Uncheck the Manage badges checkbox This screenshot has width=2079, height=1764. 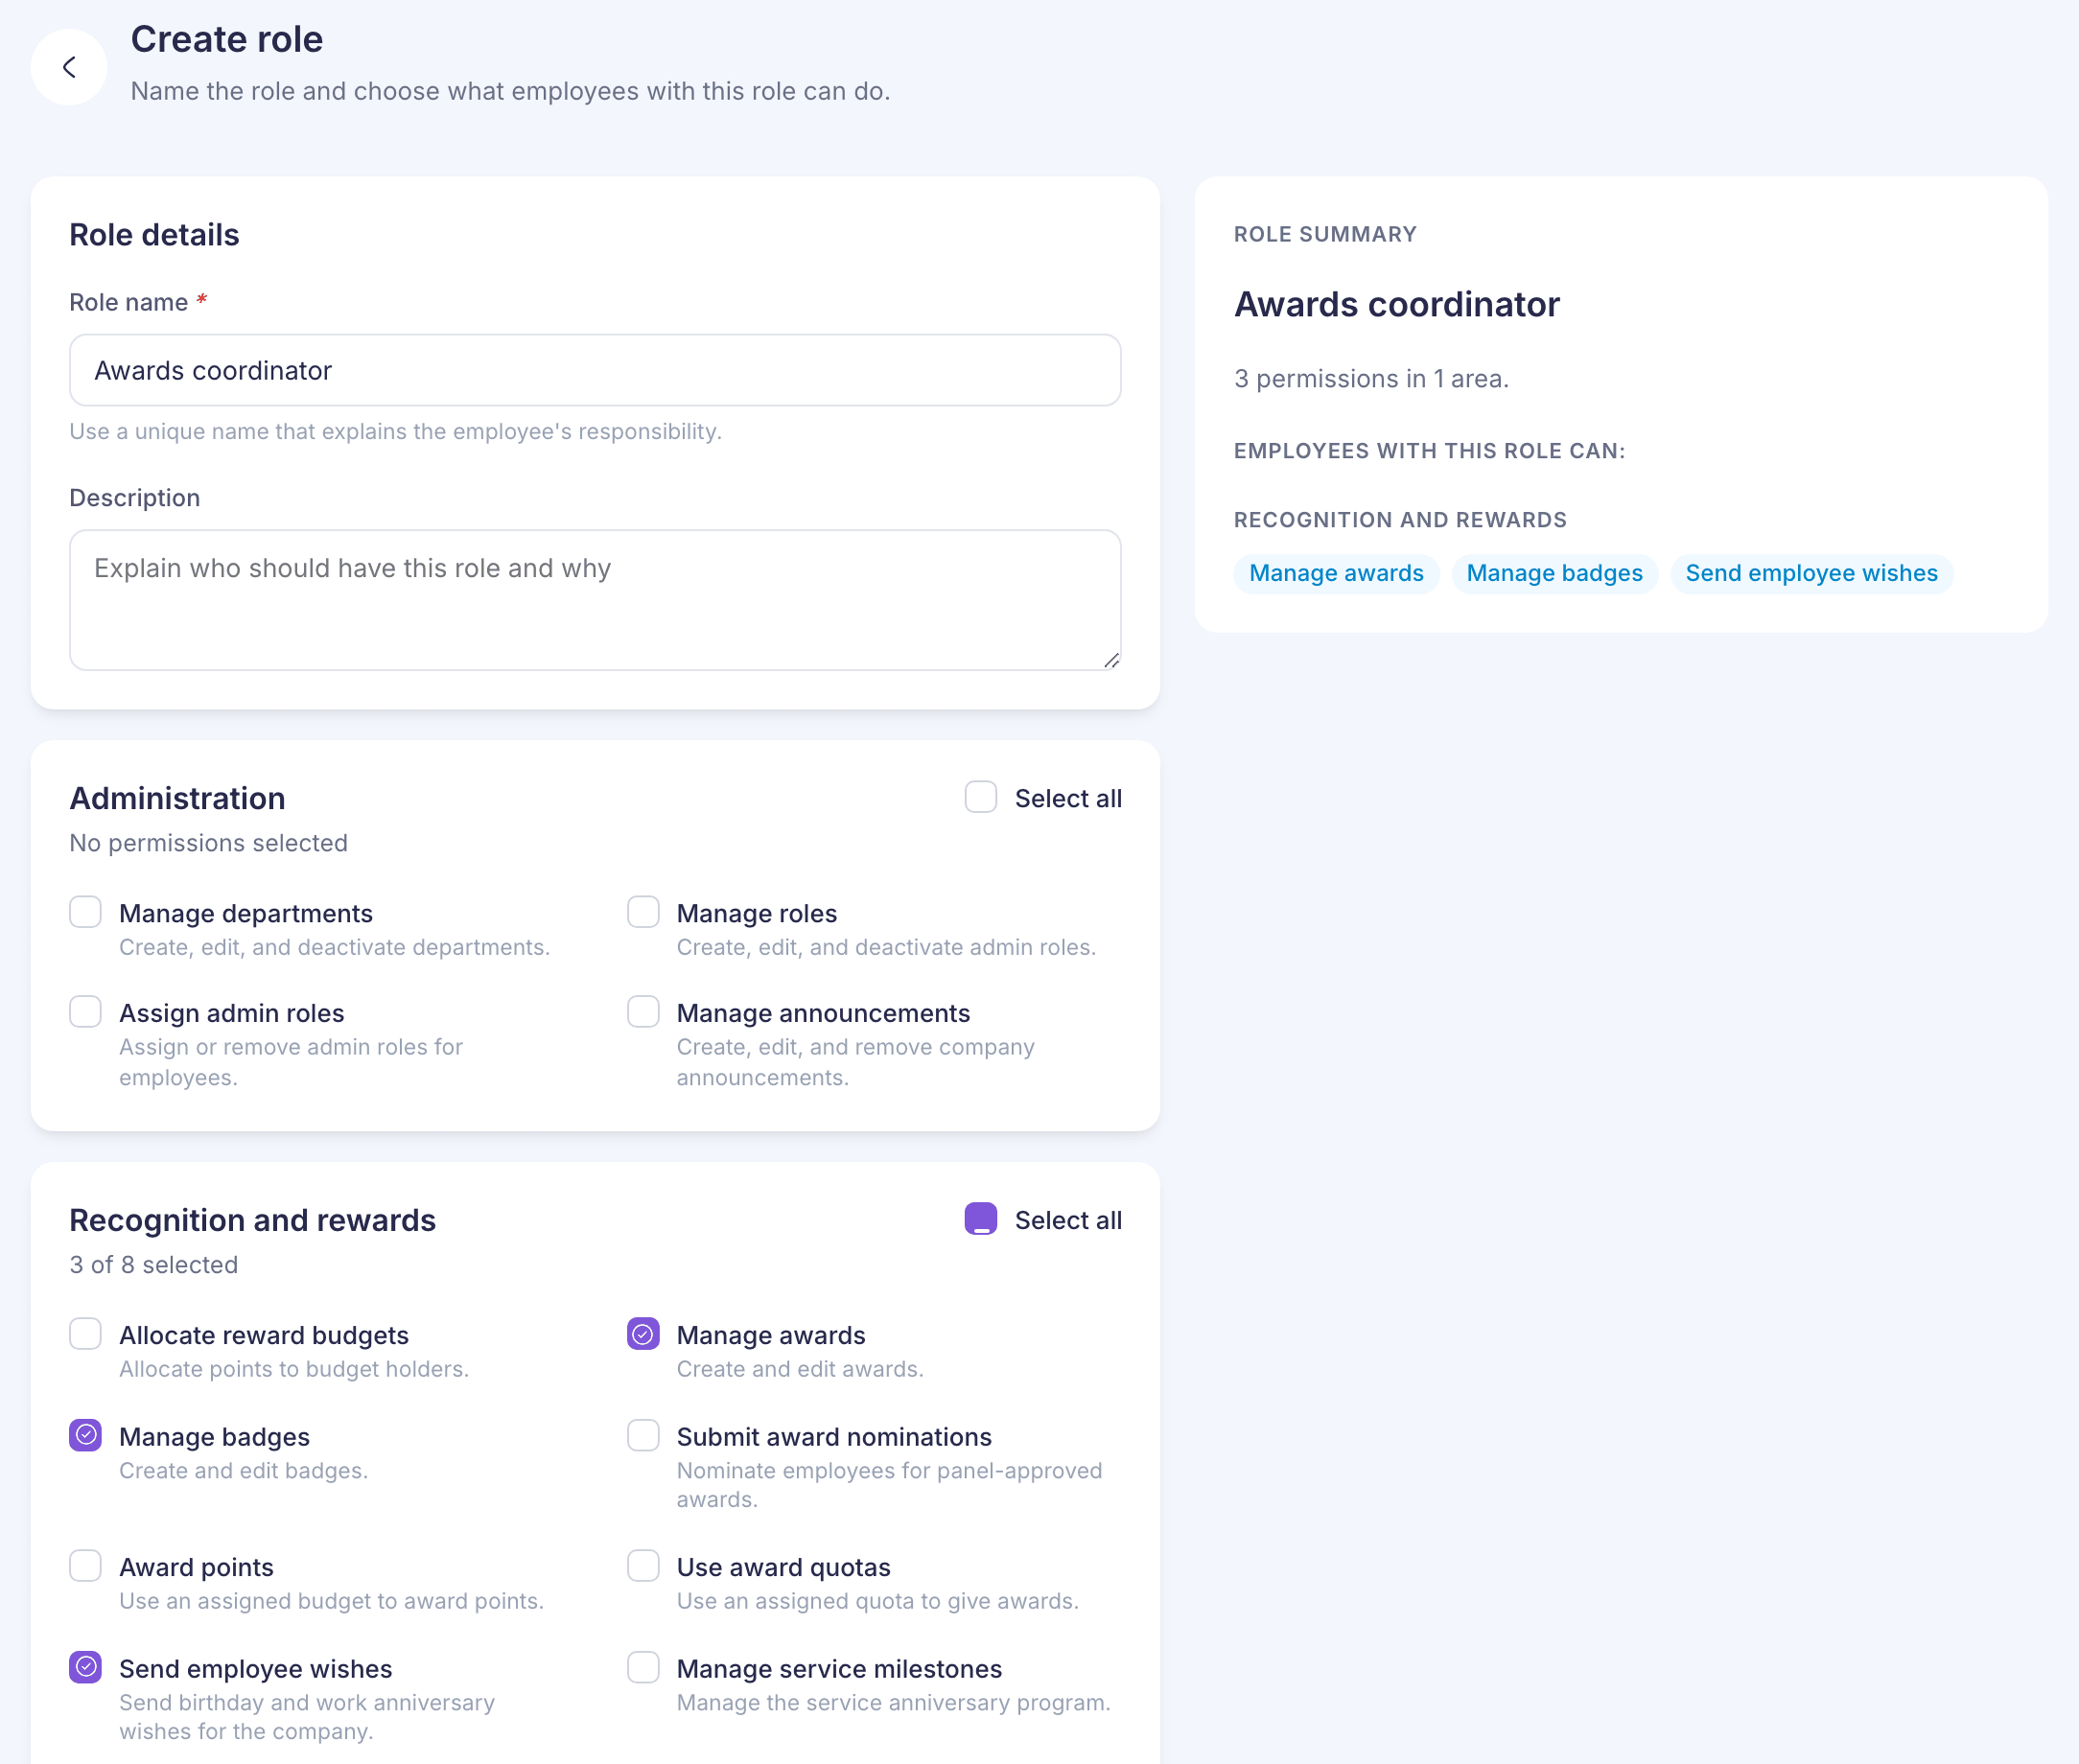[86, 1435]
